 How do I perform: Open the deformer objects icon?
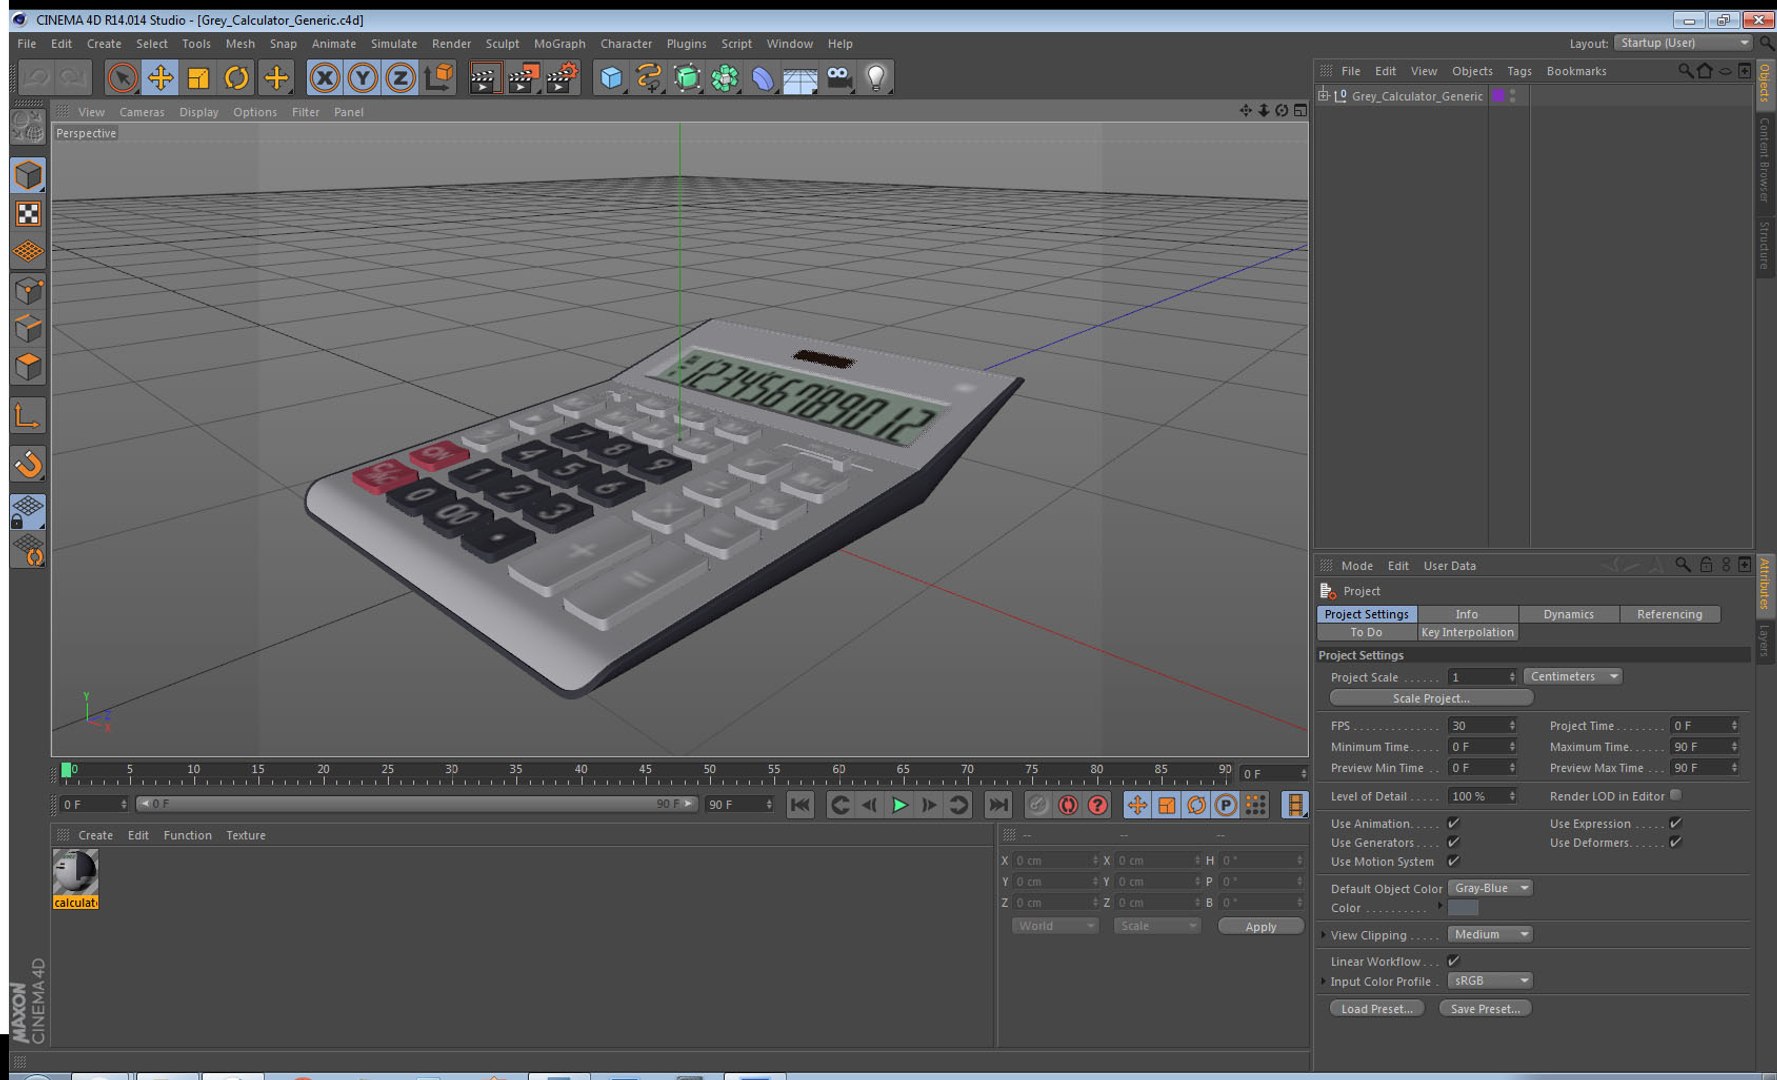[763, 78]
